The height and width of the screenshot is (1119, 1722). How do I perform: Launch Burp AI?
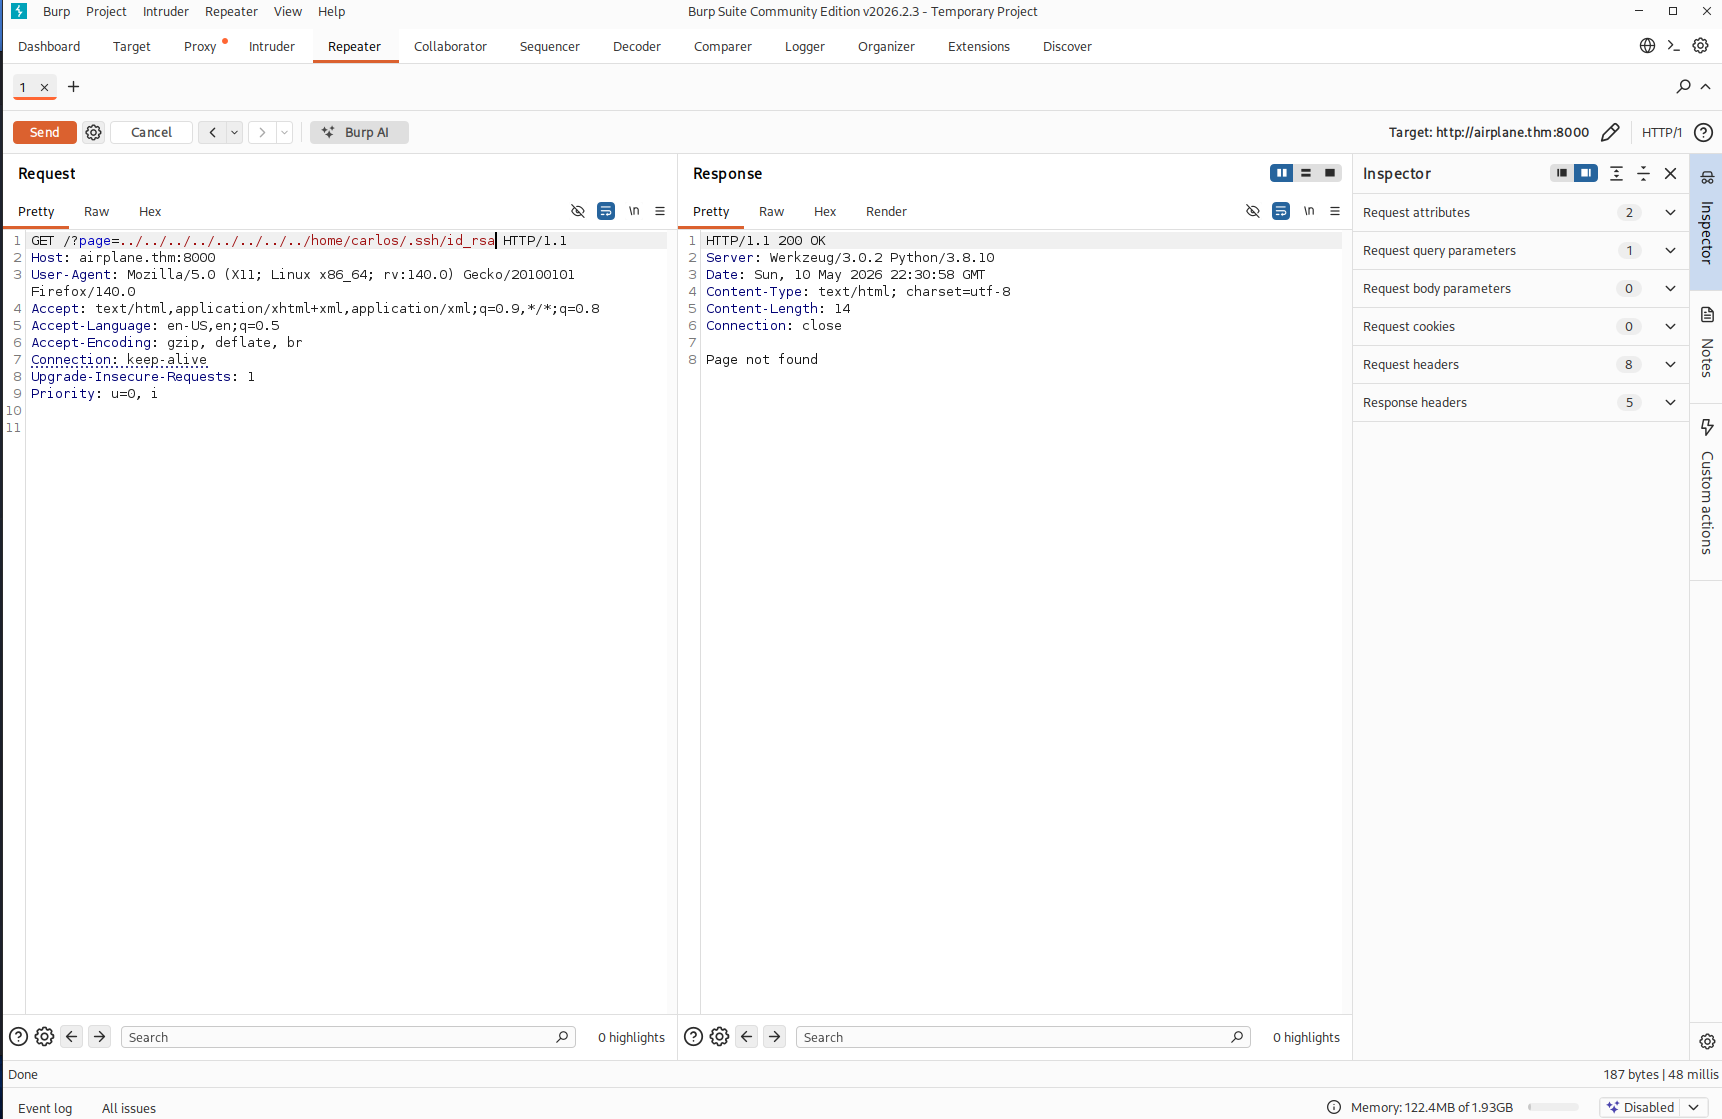click(359, 132)
